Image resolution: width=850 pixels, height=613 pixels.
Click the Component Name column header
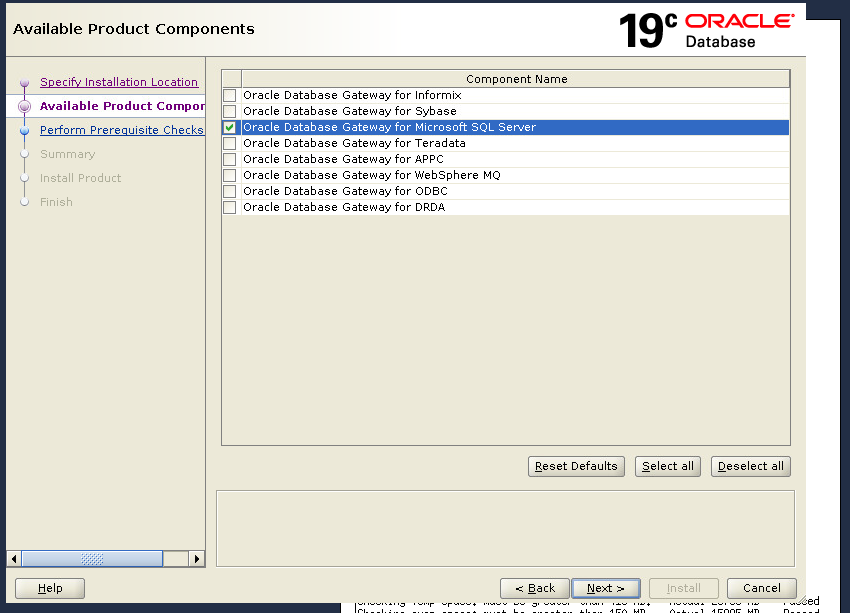click(516, 79)
